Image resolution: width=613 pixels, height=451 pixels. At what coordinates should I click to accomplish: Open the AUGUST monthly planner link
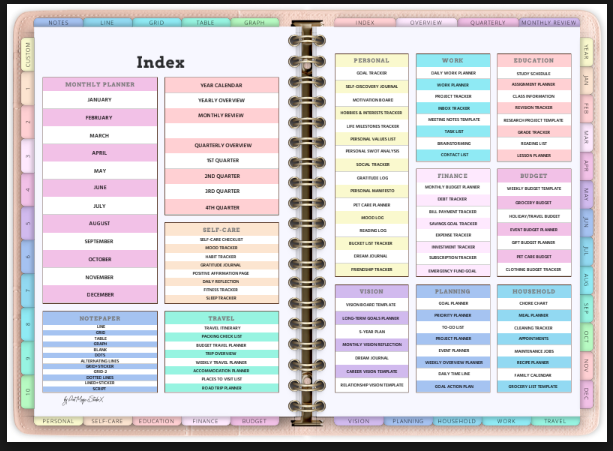100,223
